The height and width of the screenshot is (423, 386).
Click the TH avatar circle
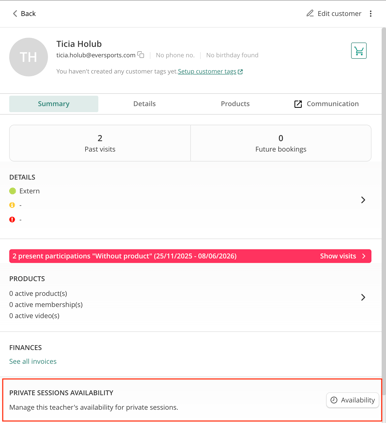point(28,57)
